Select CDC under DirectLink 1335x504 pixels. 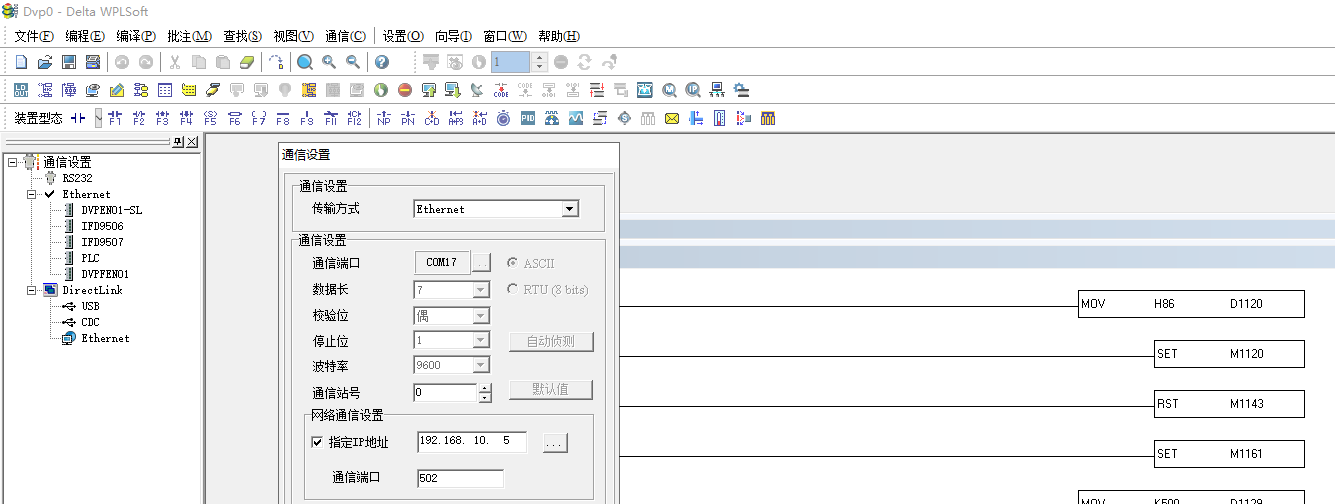[x=90, y=322]
